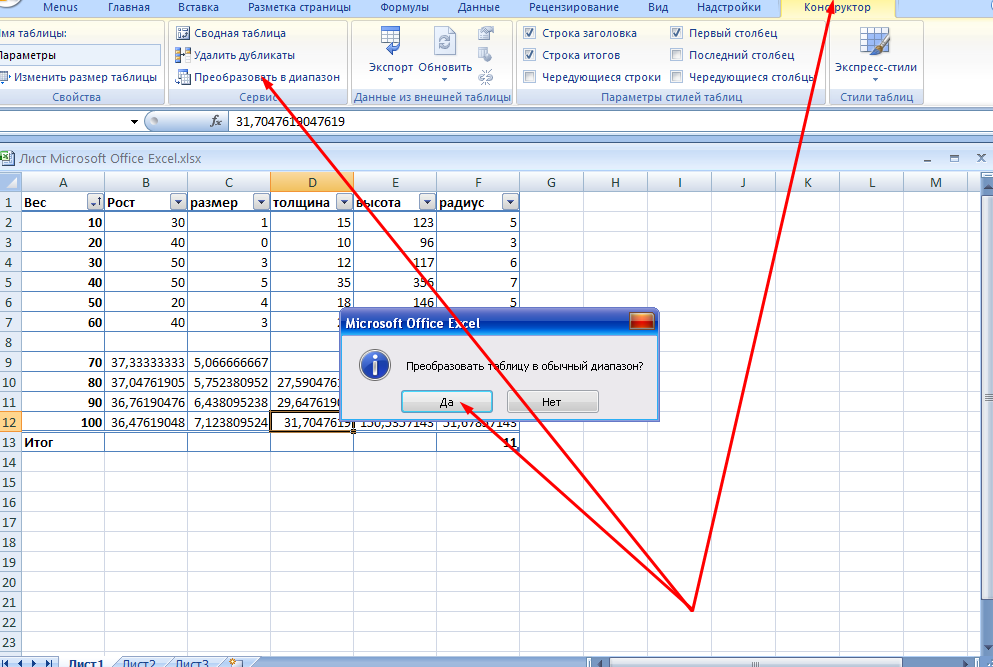This screenshot has height=667, width=993.
Task: Enable Banded Columns (Чередующиеся столбцы) checkbox
Action: [x=676, y=77]
